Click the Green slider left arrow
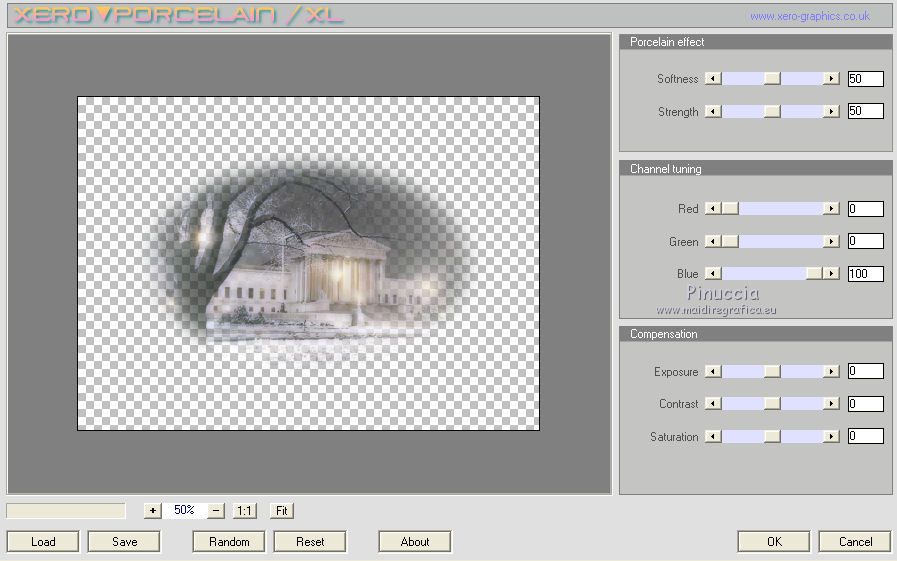 point(713,241)
